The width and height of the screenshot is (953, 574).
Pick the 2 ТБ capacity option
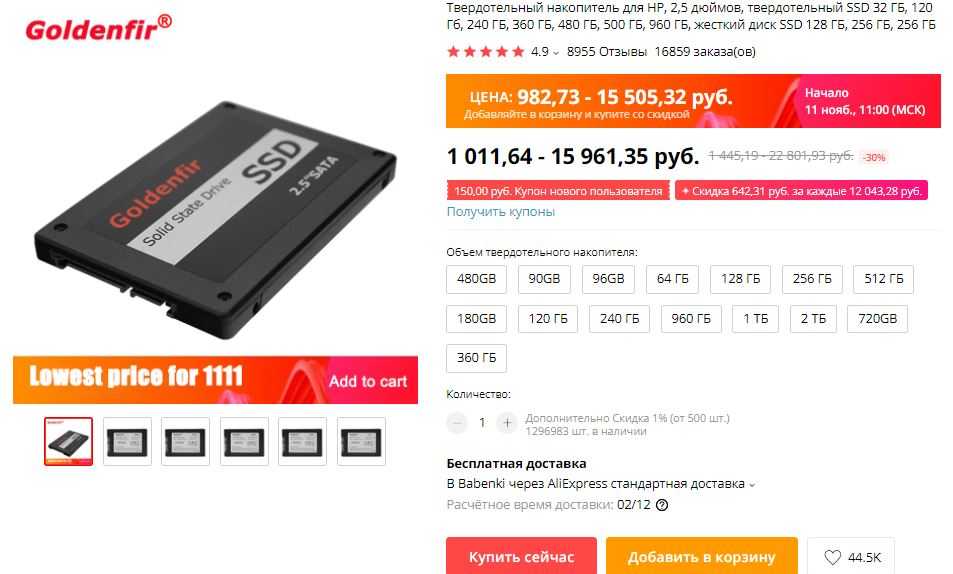[813, 319]
